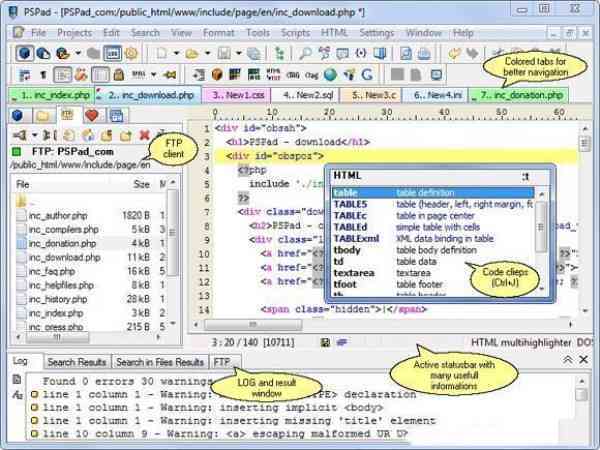Switch to the 3.. New1.css tab
The height and width of the screenshot is (450, 600).
point(237,95)
